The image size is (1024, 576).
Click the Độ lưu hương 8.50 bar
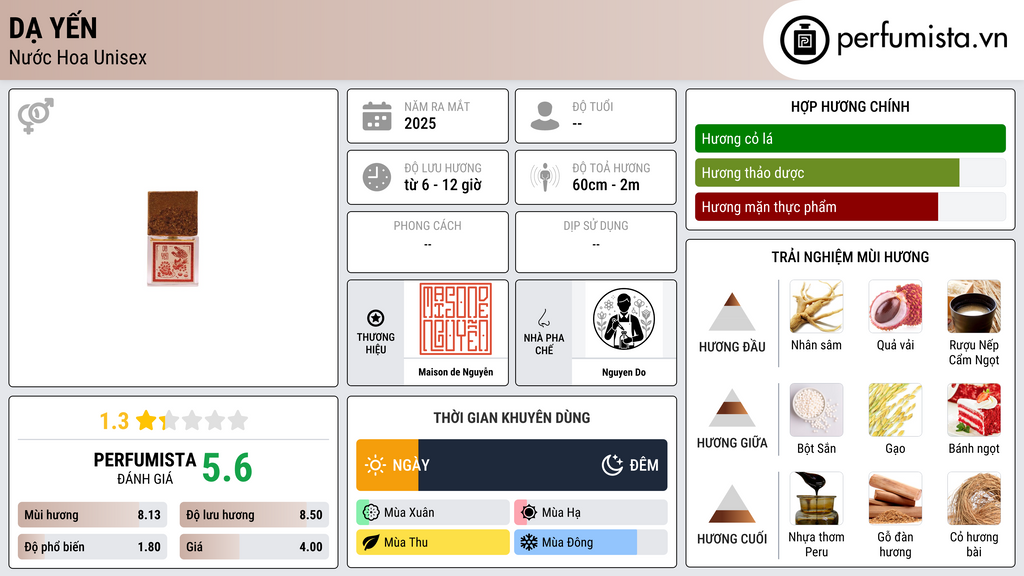pos(254,515)
